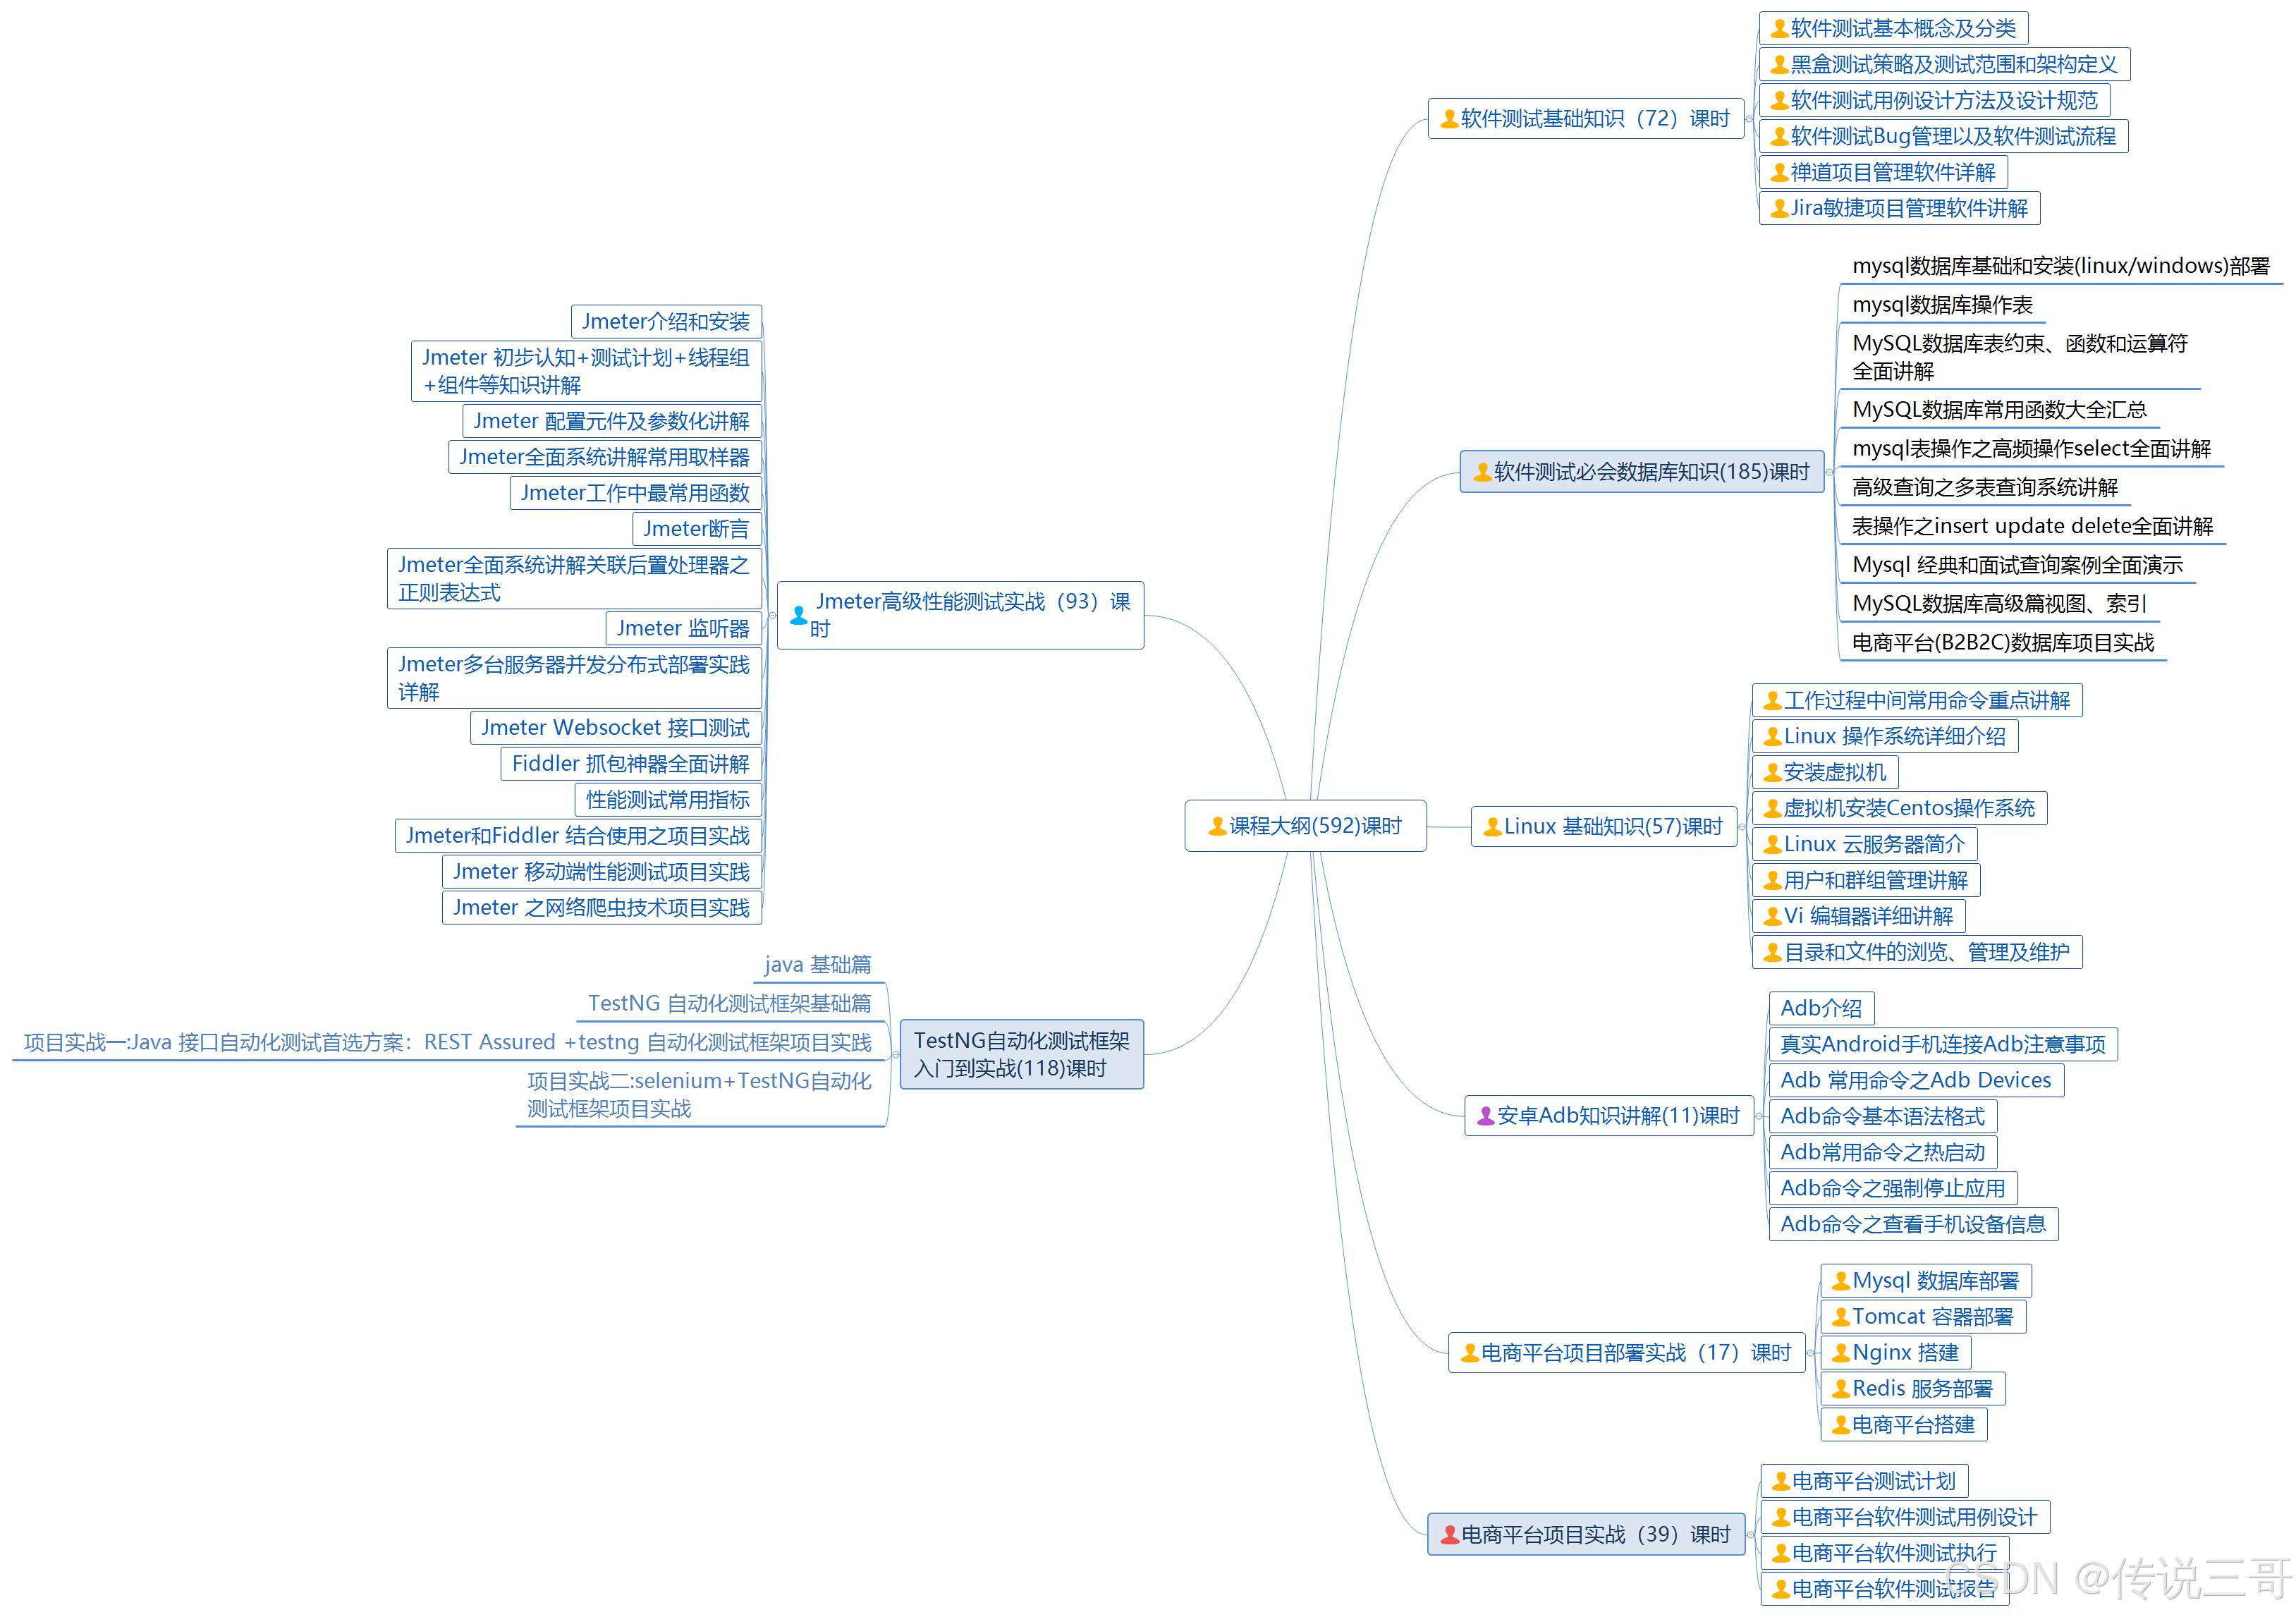Collapse the Linux 基础知识(57)课时 branch
This screenshot has height=1617, width=2296.
[x=1742, y=826]
